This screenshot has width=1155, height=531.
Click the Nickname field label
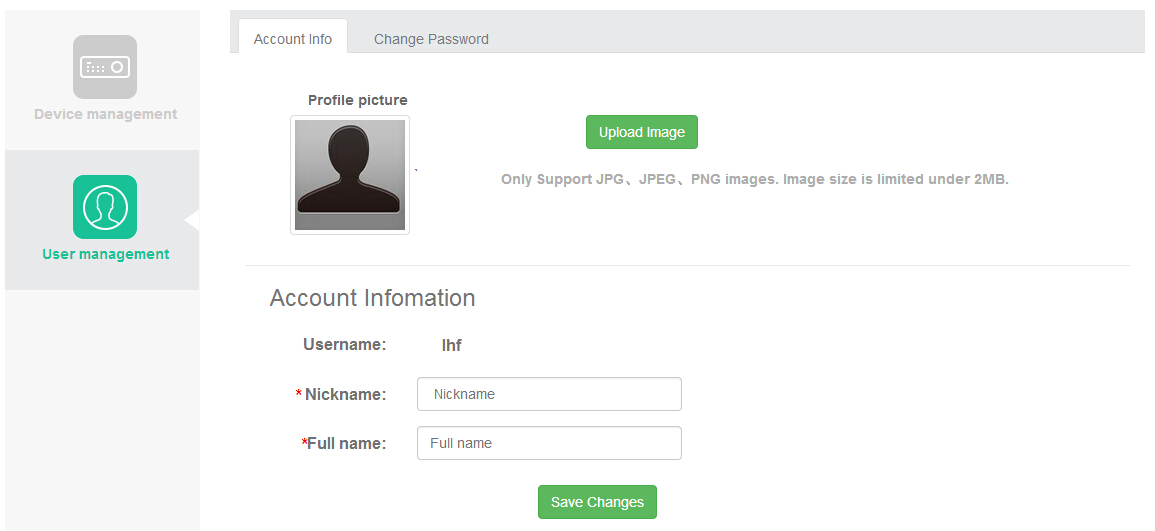[345, 394]
